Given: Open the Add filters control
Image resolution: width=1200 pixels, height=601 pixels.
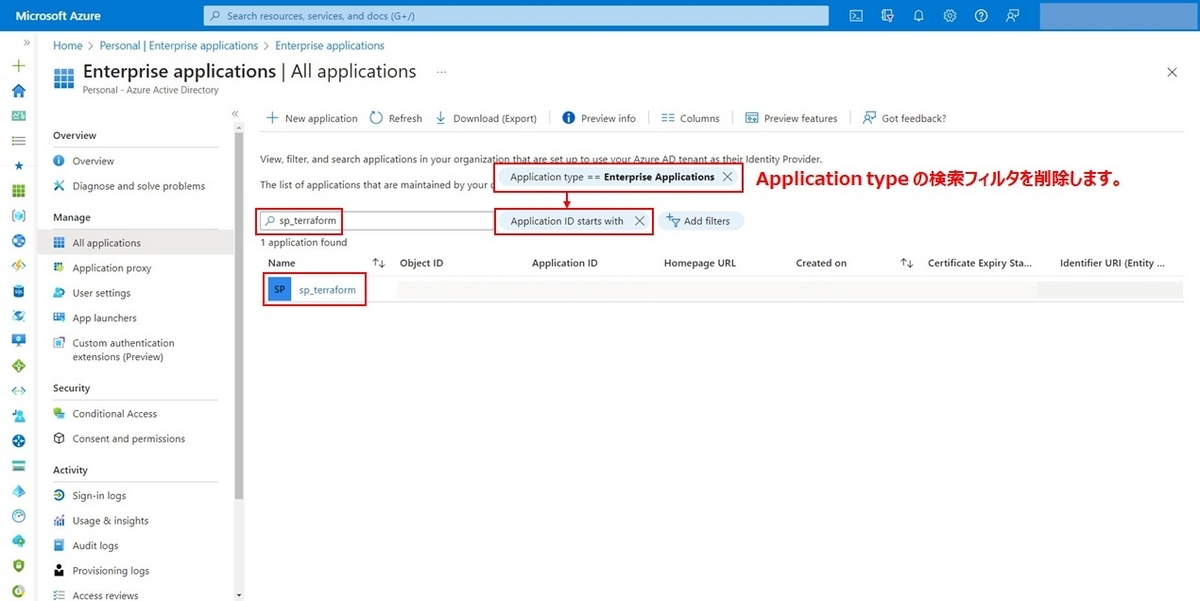Looking at the screenshot, I should click(701, 220).
